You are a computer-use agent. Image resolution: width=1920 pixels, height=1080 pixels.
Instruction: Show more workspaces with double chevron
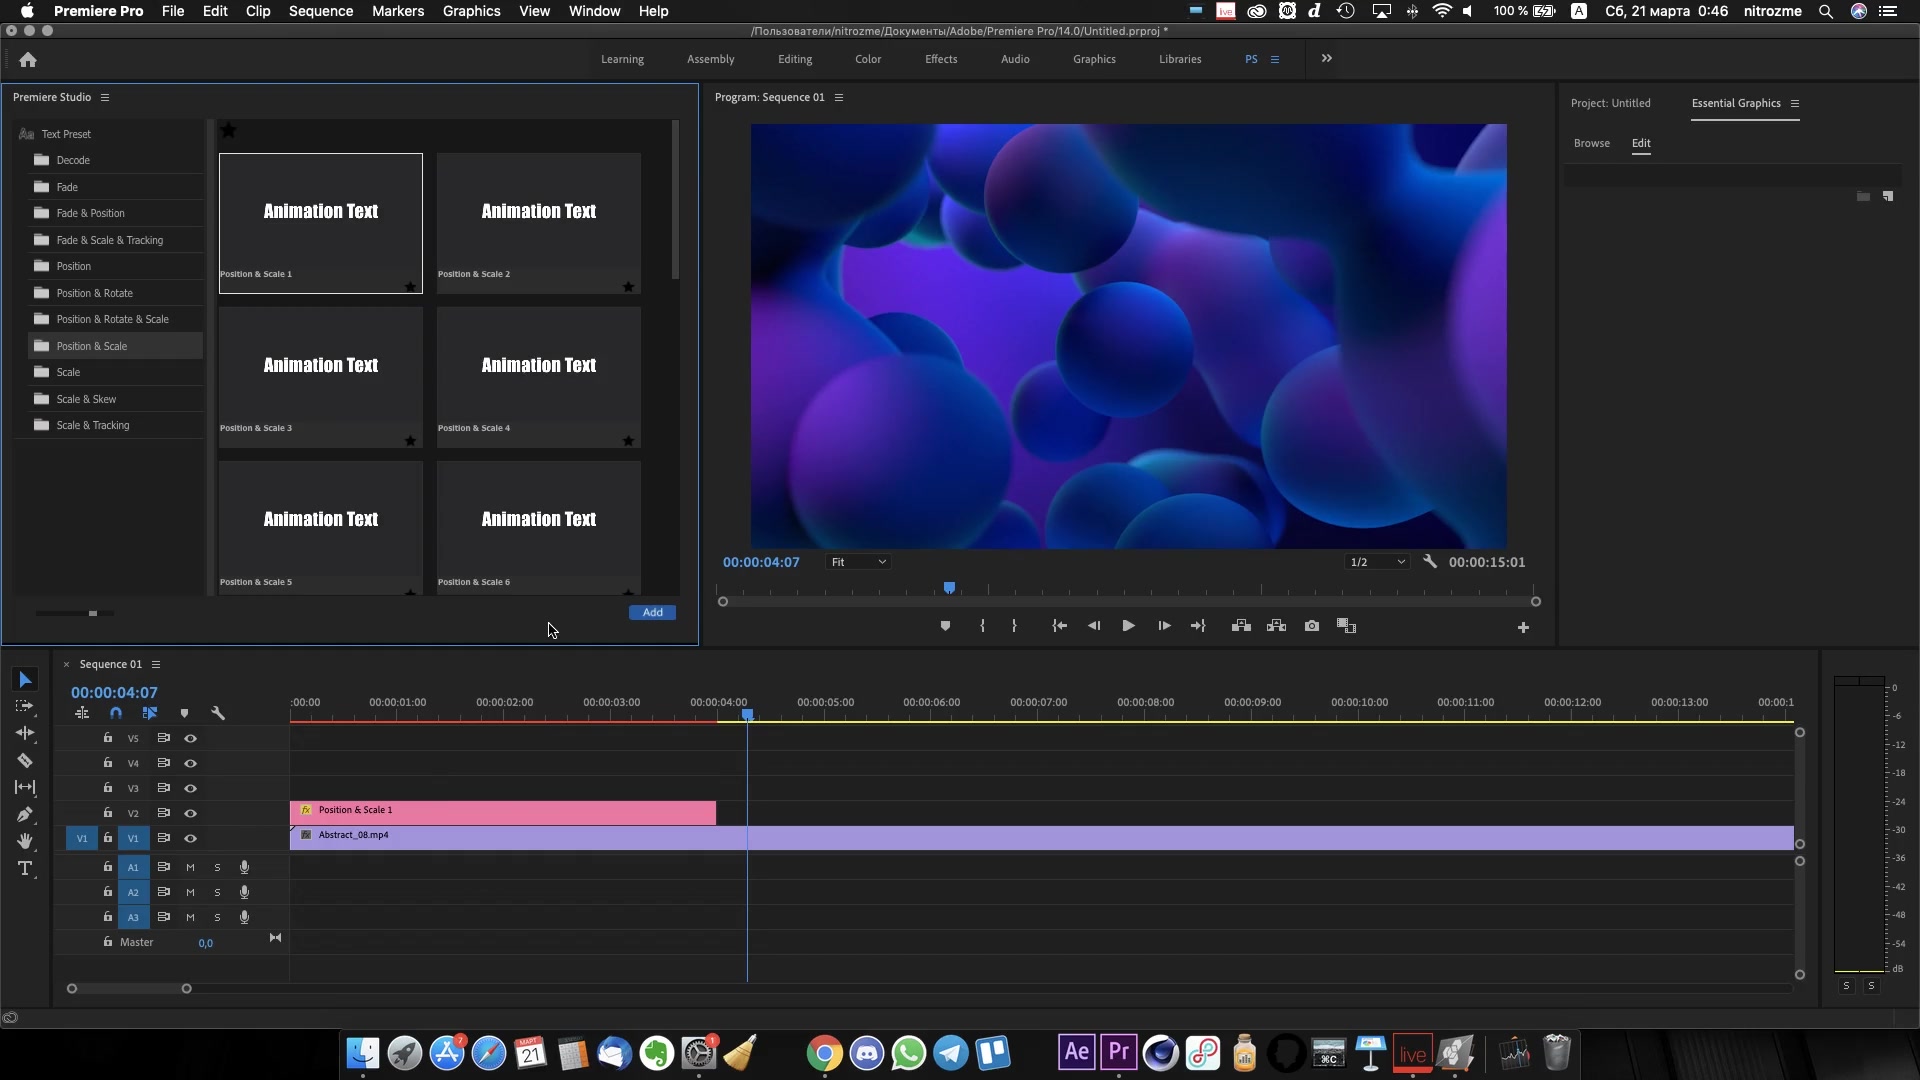[1327, 59]
